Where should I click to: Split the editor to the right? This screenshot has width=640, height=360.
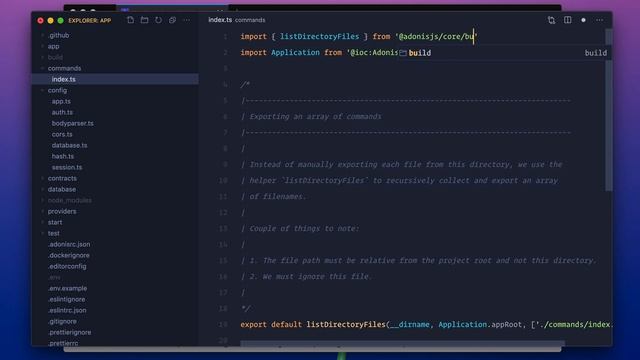pyautogui.click(x=567, y=20)
